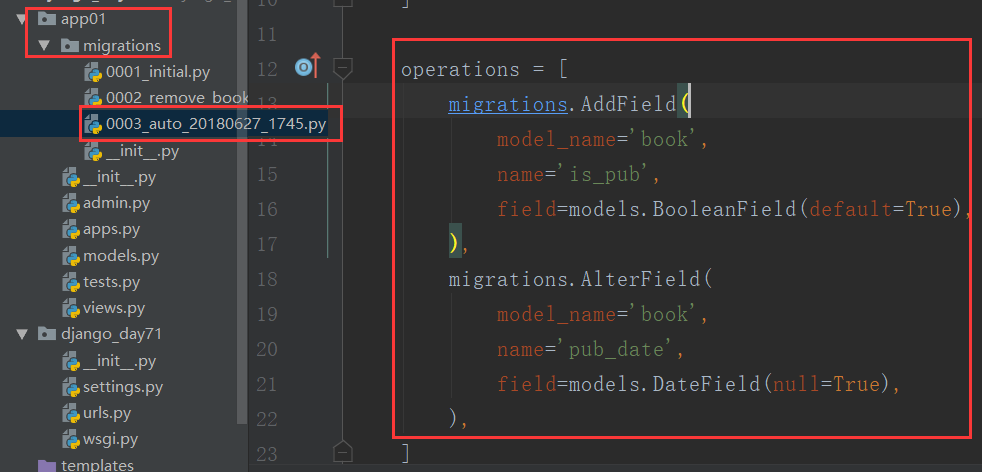Open wsgi.py from the project tree

pyautogui.click(x=110, y=438)
